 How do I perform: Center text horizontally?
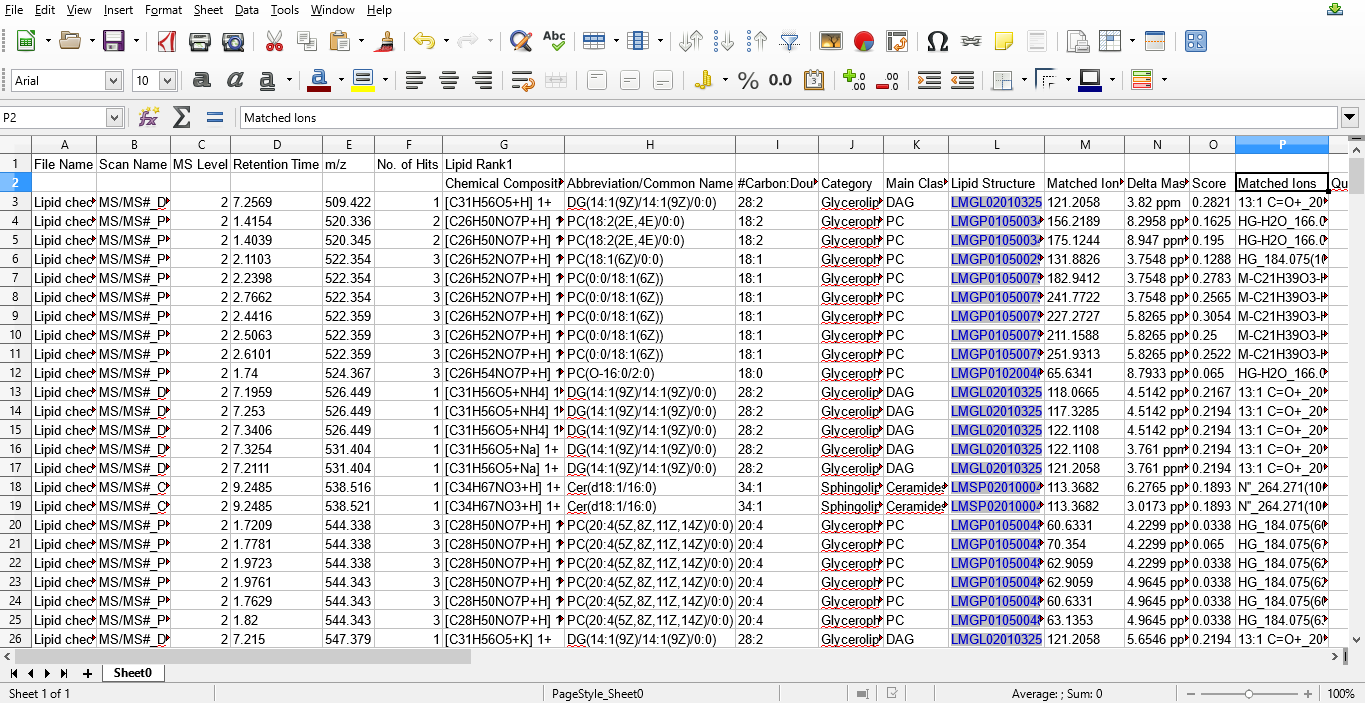click(449, 81)
